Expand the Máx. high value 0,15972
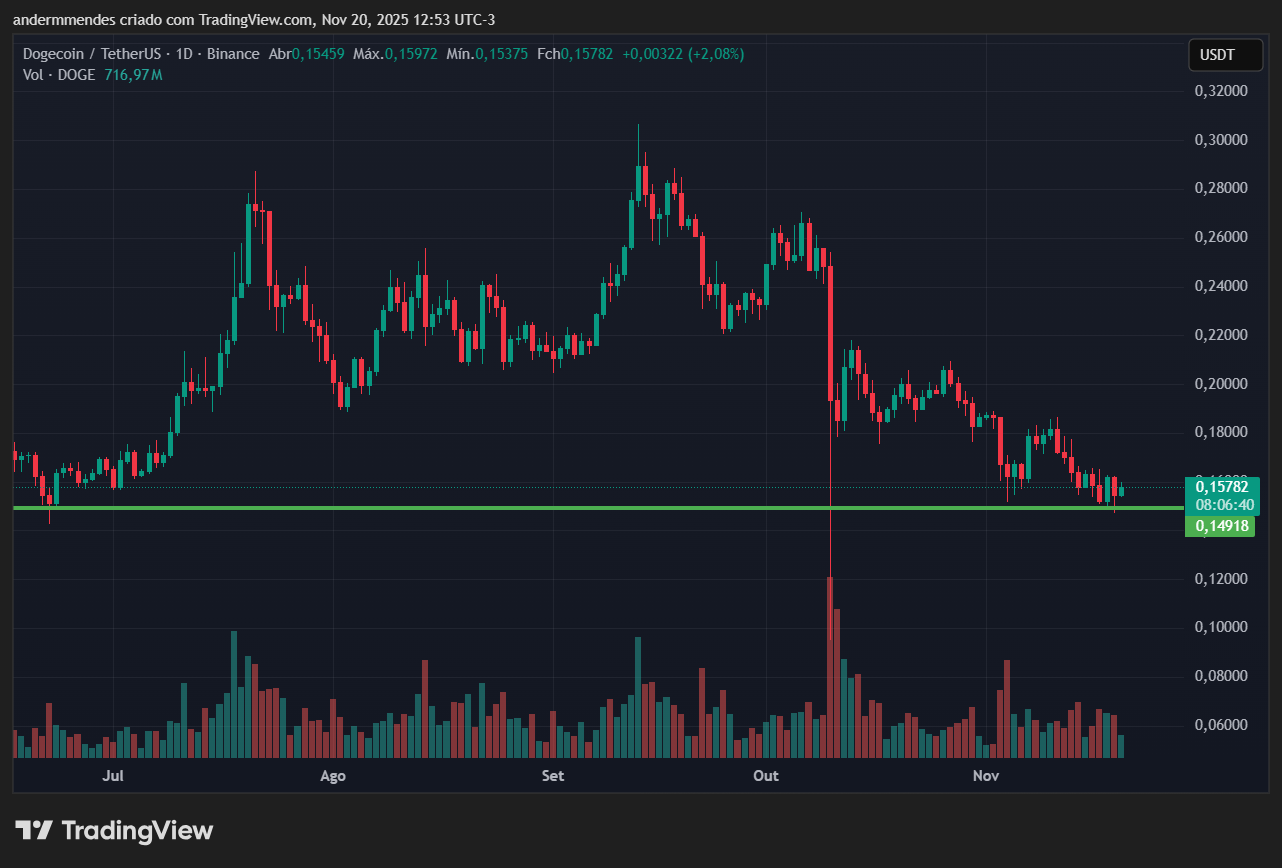 pyautogui.click(x=395, y=54)
